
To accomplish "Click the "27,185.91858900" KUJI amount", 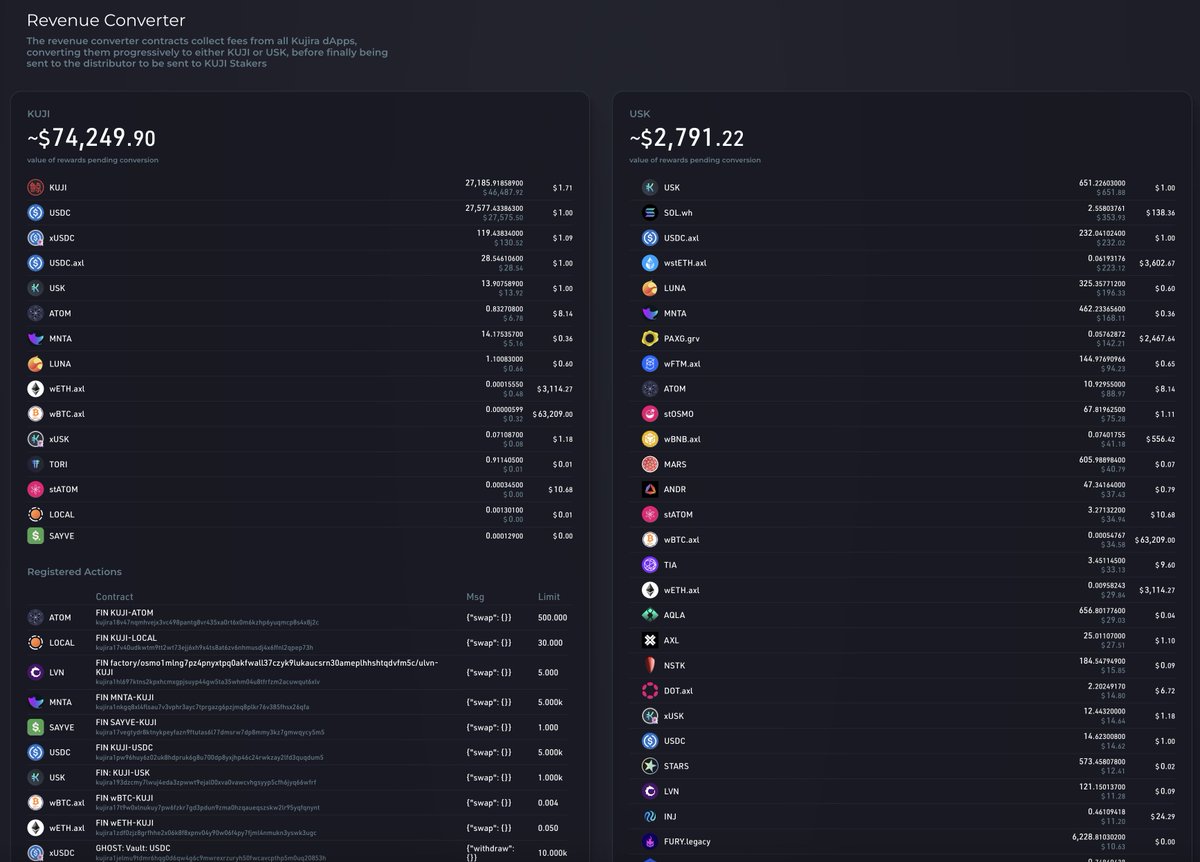I will pos(494,183).
